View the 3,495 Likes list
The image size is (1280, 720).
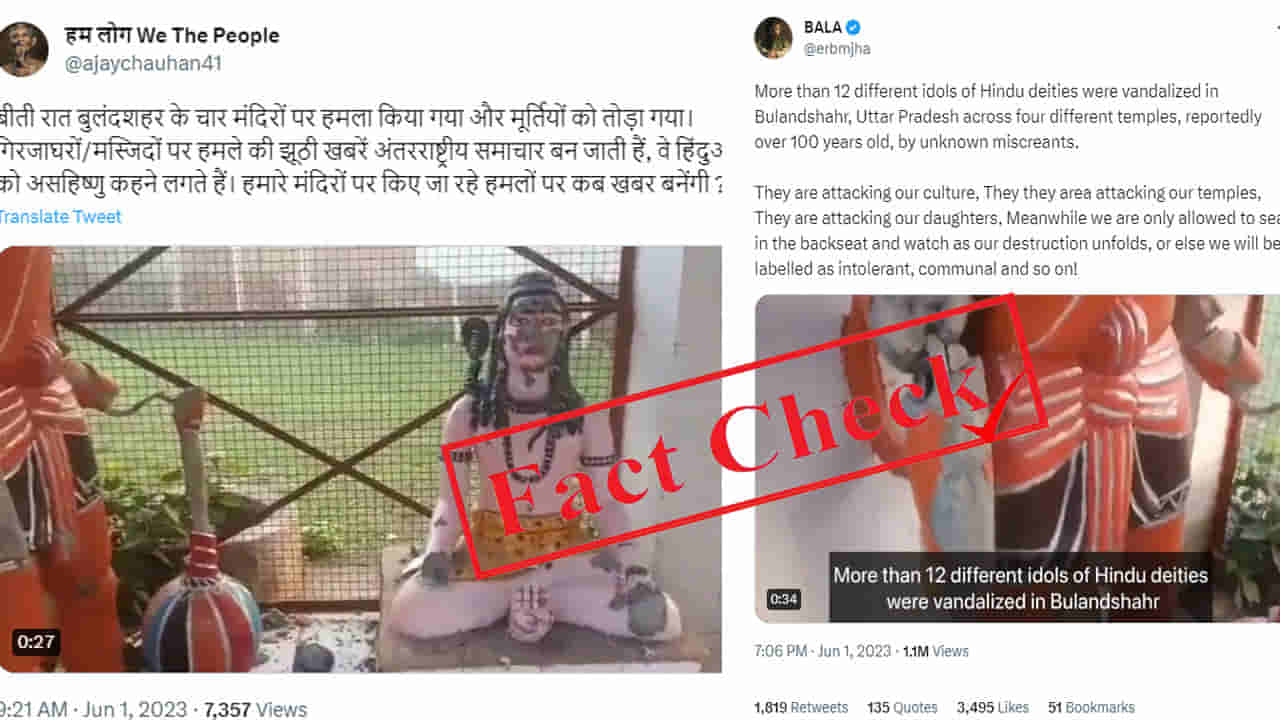993,707
